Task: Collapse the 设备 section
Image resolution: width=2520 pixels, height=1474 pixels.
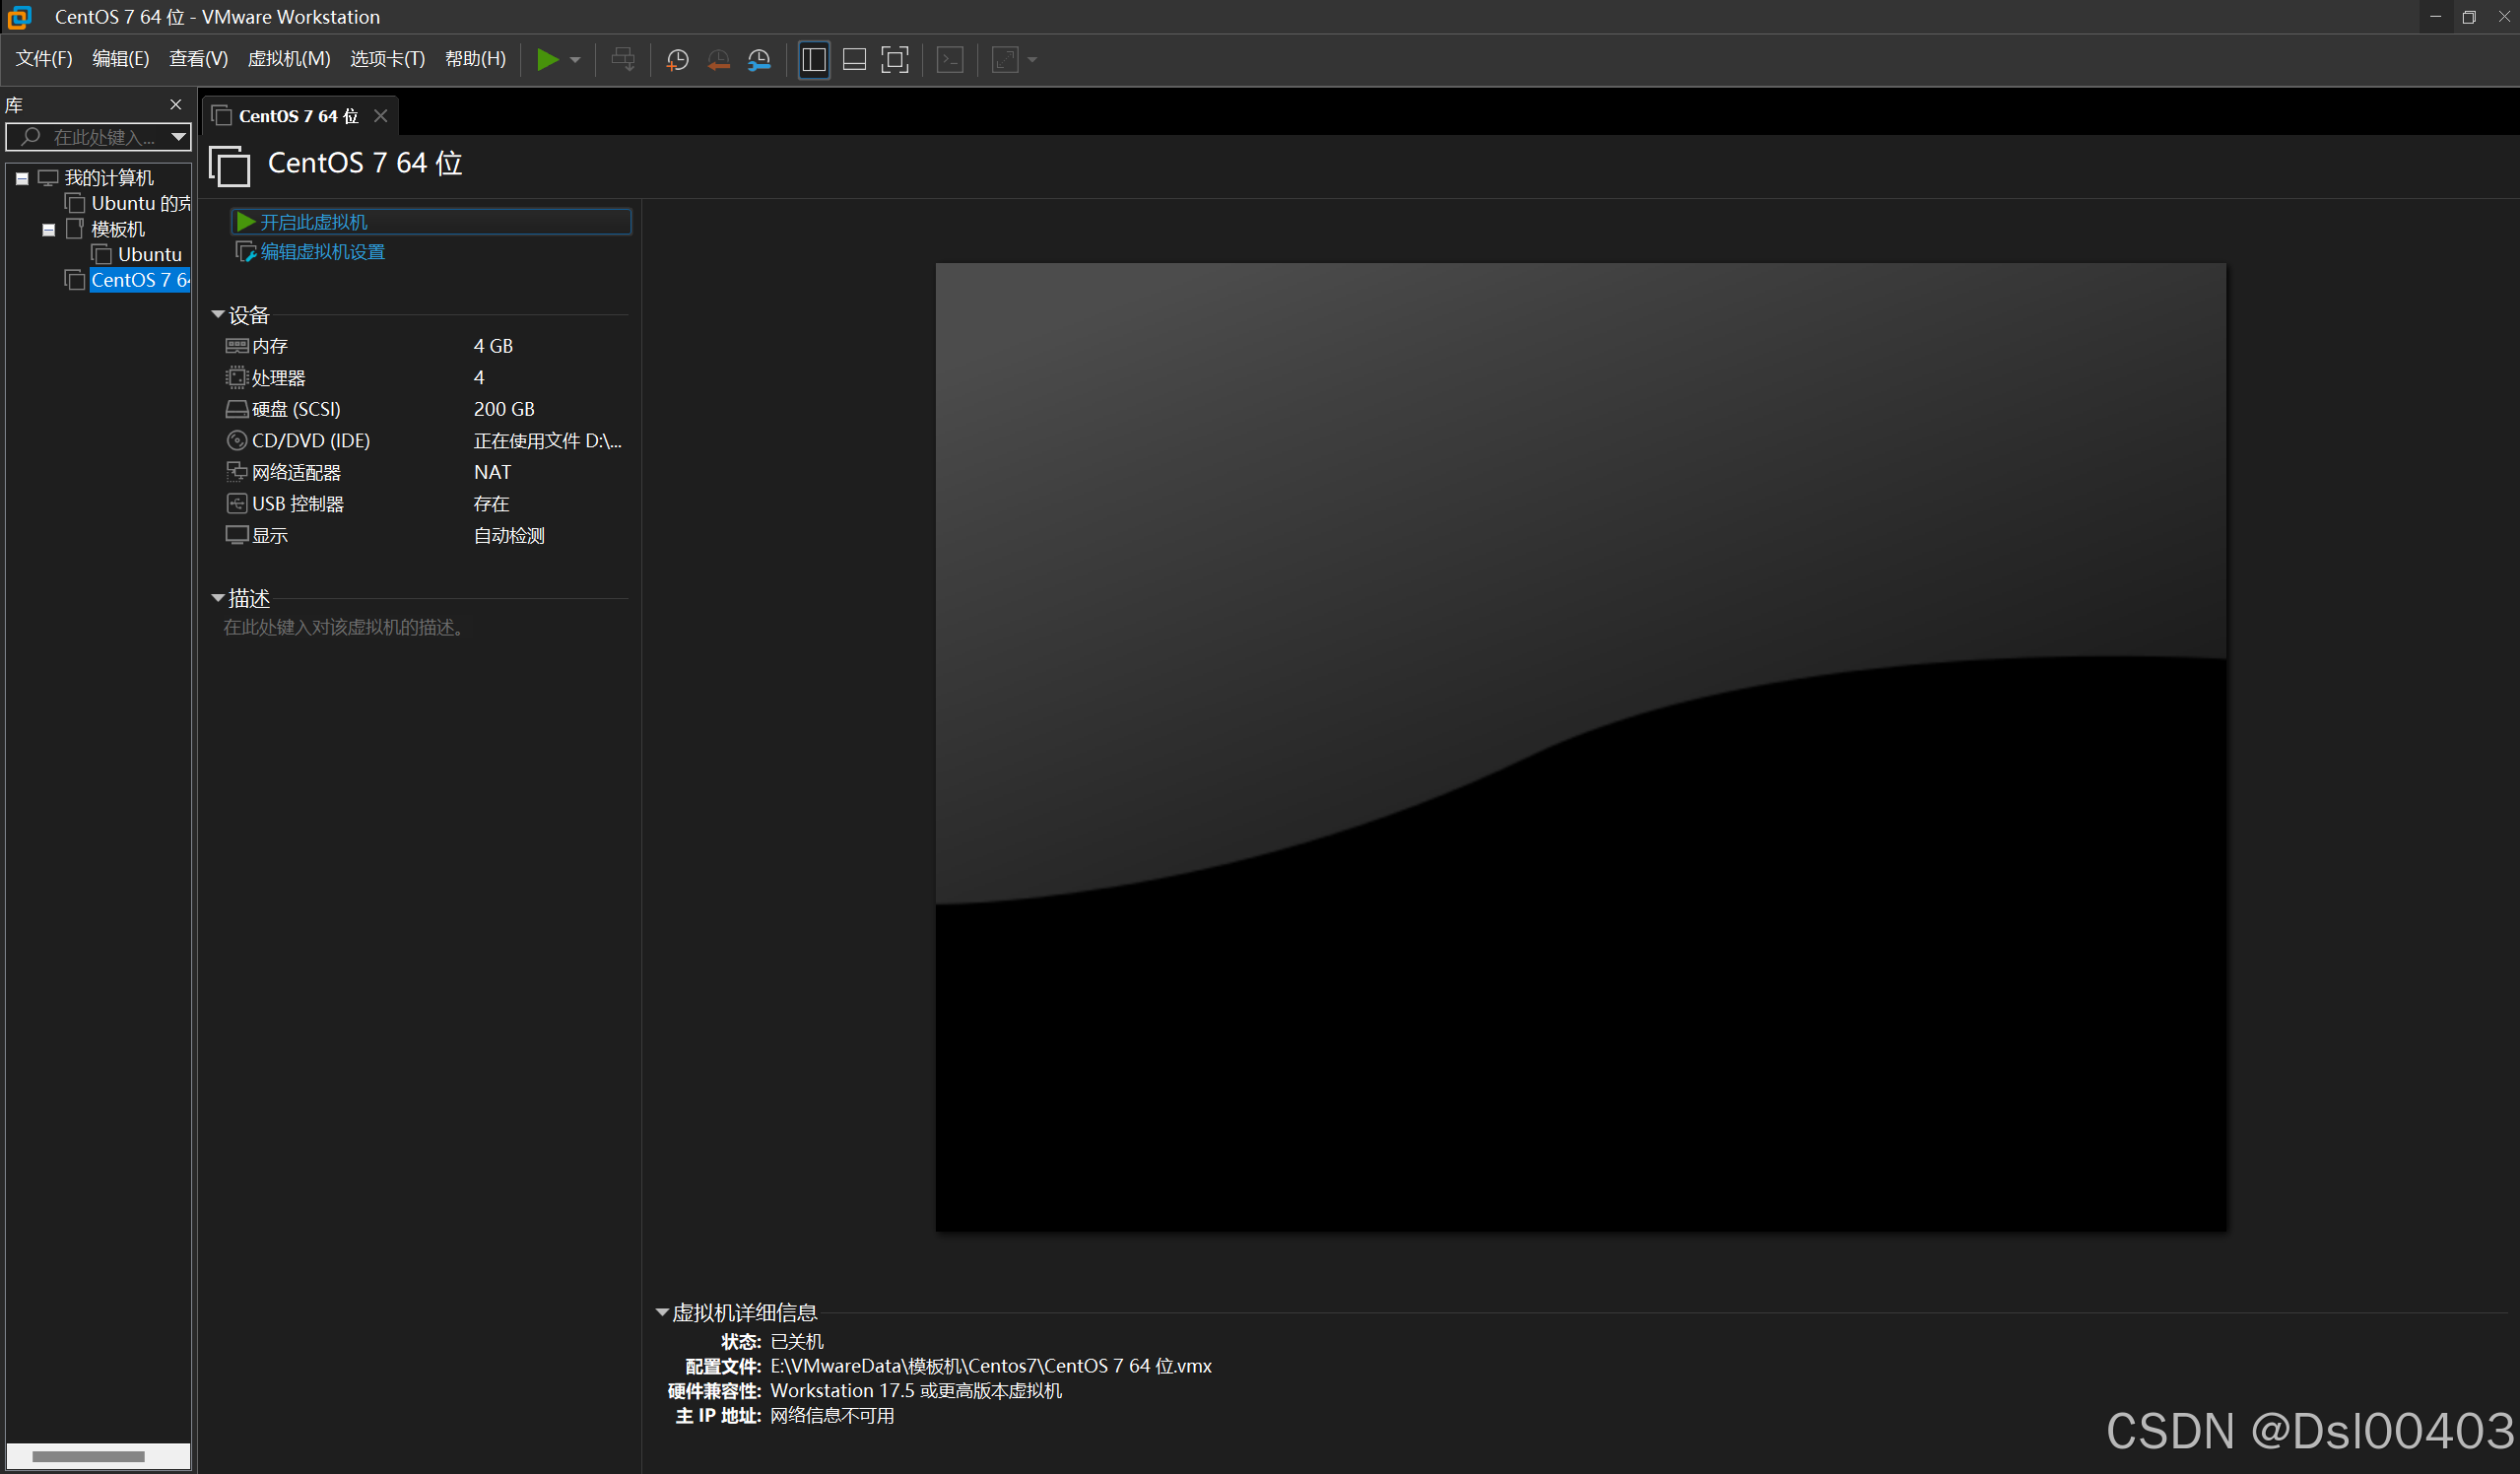Action: tap(217, 315)
